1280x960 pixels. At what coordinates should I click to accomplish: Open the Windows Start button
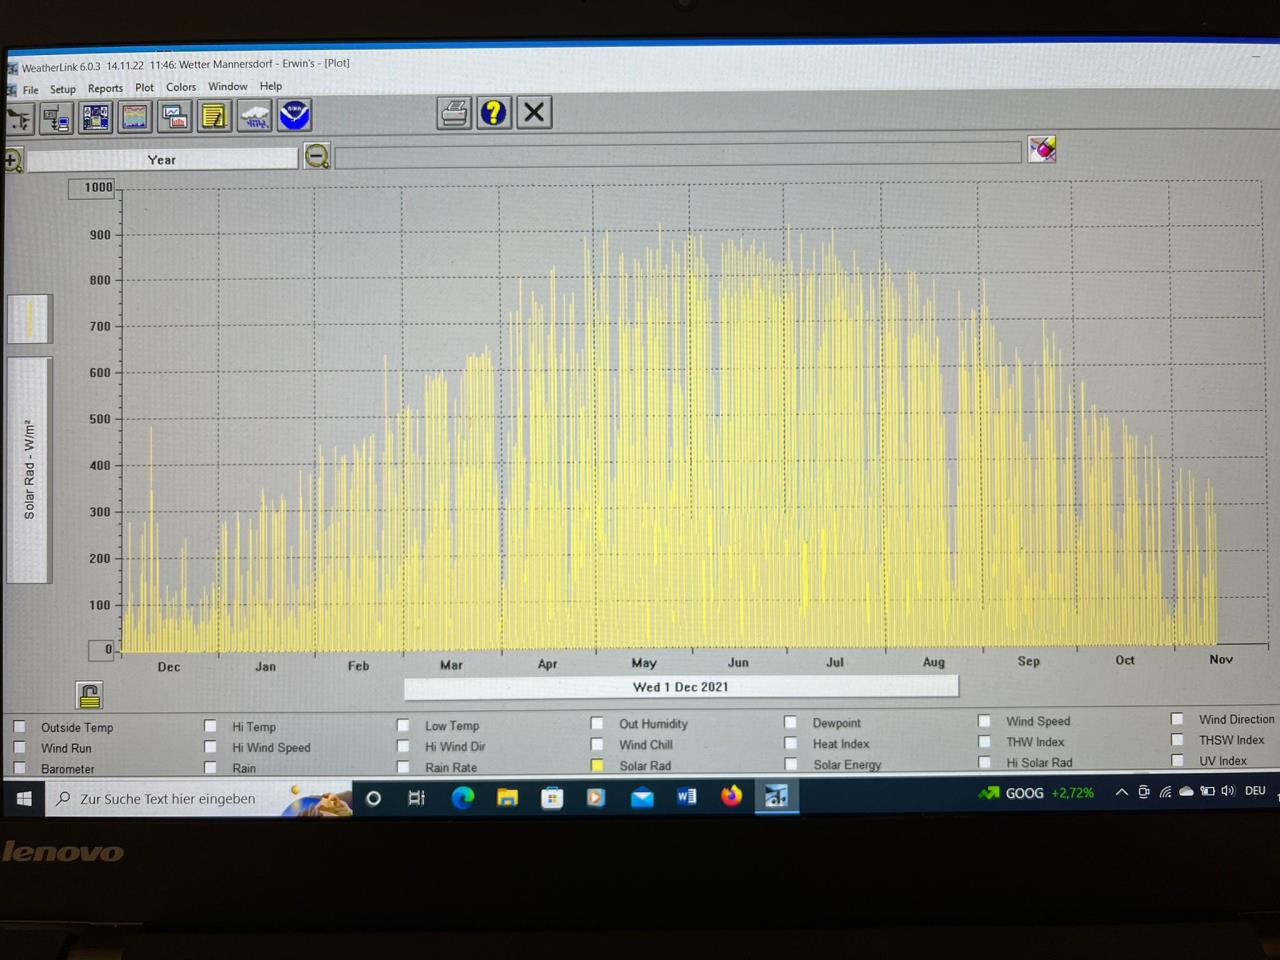coord(24,798)
